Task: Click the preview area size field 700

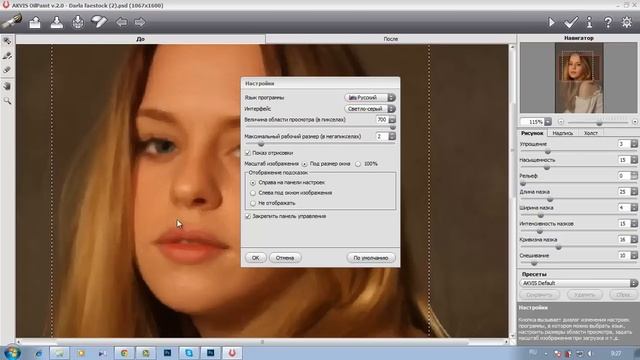Action: 382,120
